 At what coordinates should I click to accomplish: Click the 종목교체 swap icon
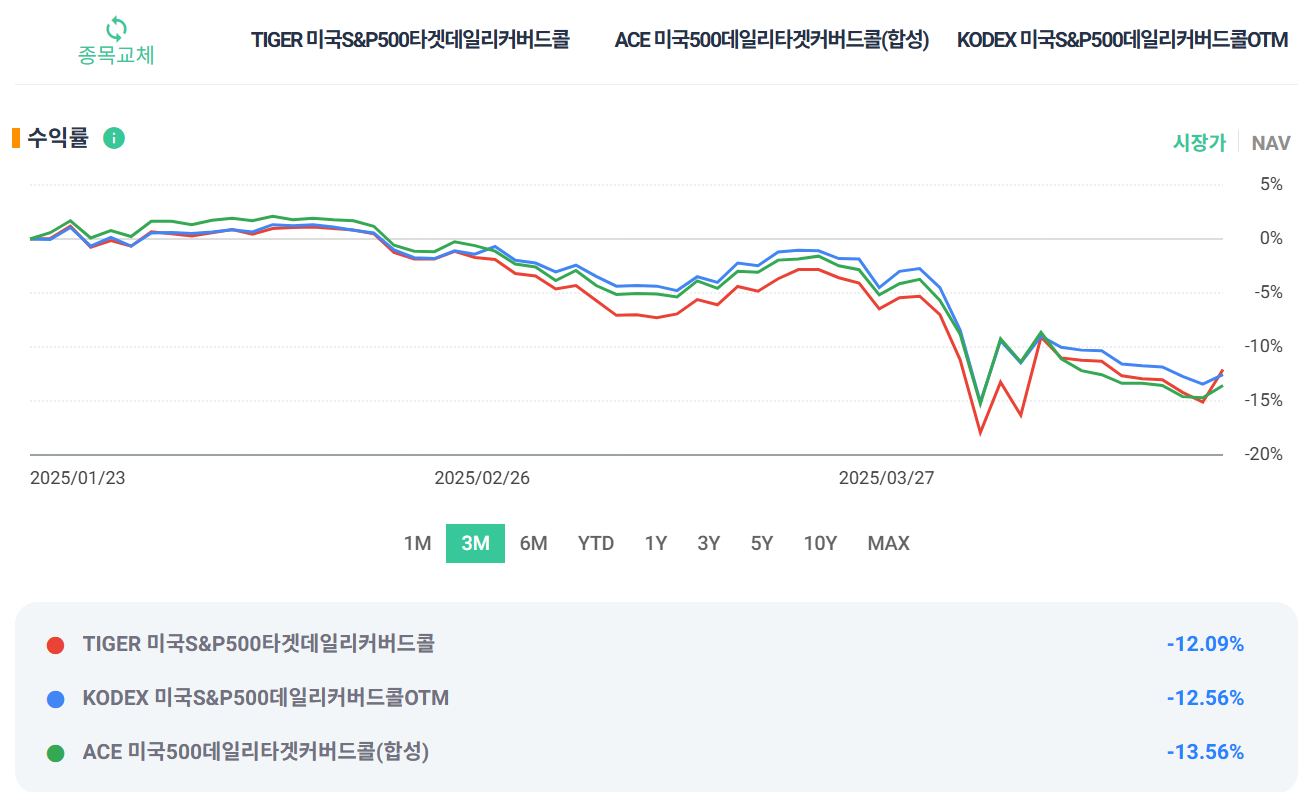pyautogui.click(x=116, y=27)
